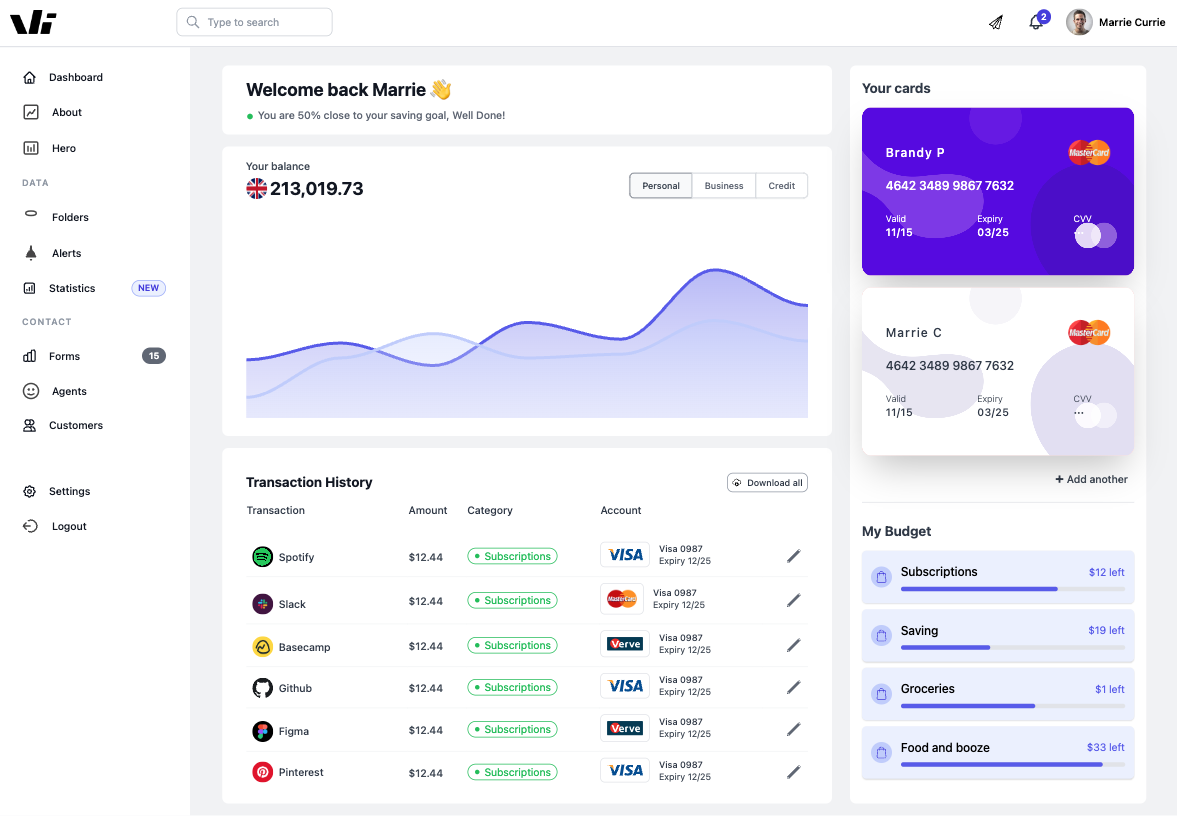Click the $33 left amount text
Viewport: 1177px width, 819px height.
[x=1106, y=748]
